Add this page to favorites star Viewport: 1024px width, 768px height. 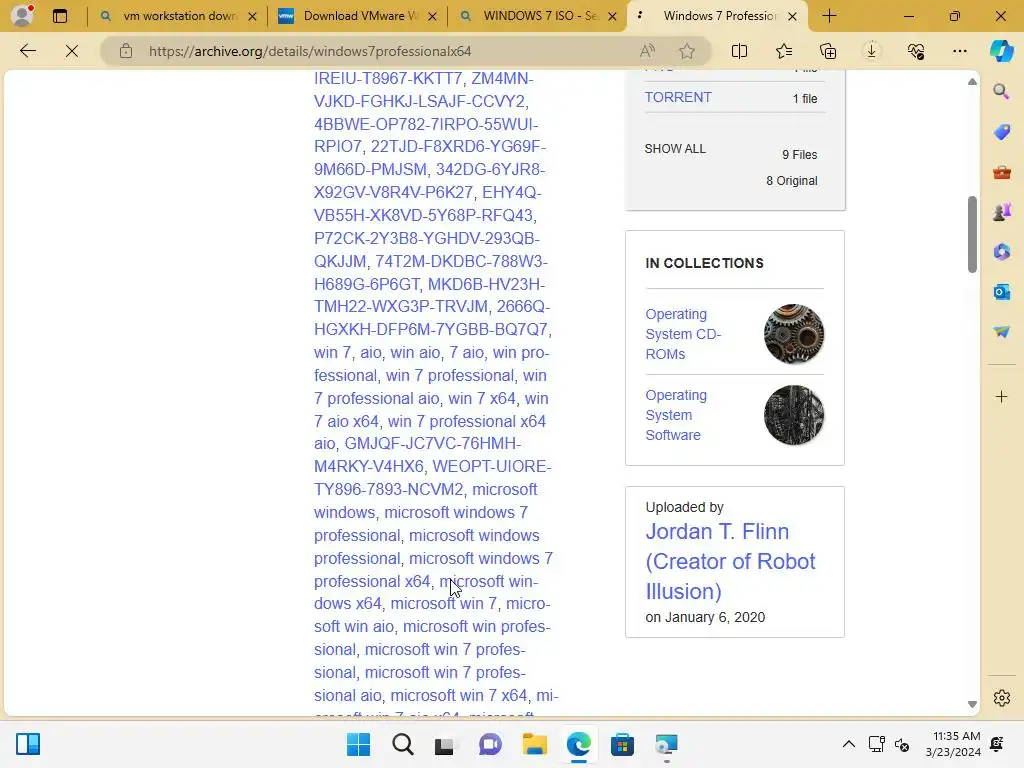(x=686, y=51)
